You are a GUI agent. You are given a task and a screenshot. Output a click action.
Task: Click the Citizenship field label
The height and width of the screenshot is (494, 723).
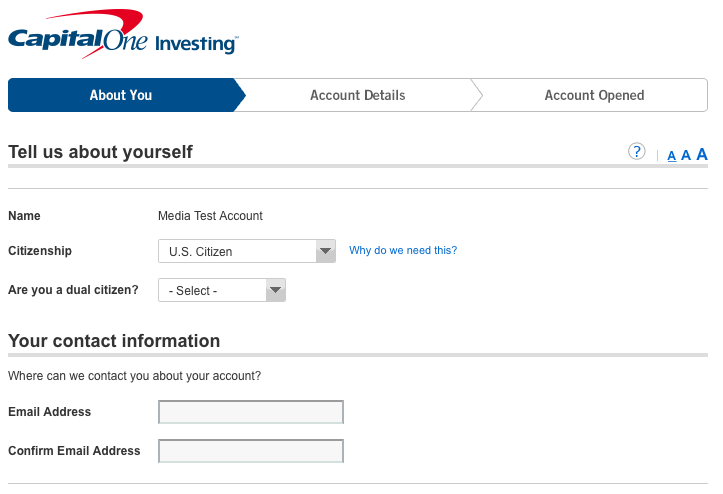coord(40,251)
